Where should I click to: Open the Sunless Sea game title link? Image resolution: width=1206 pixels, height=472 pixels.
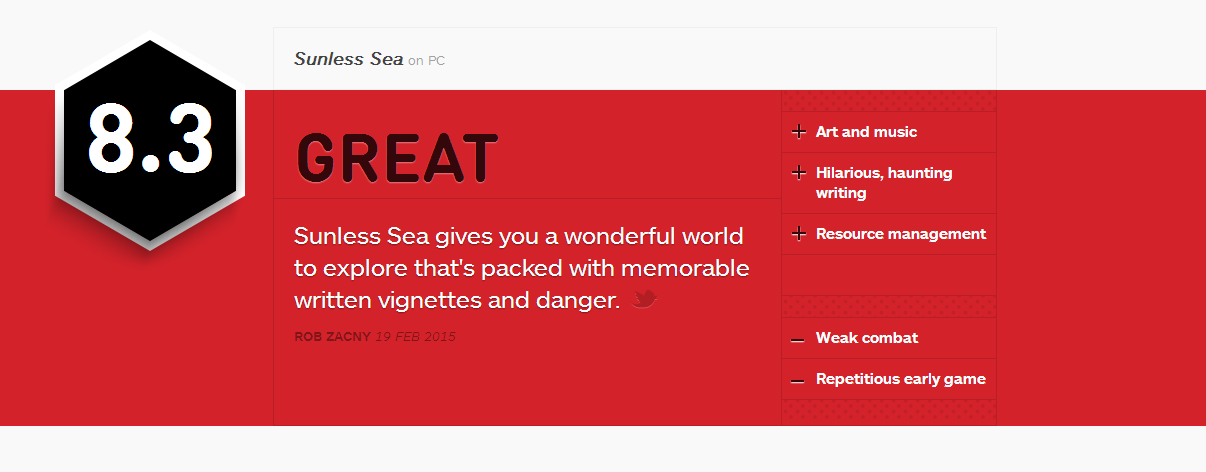(349, 59)
